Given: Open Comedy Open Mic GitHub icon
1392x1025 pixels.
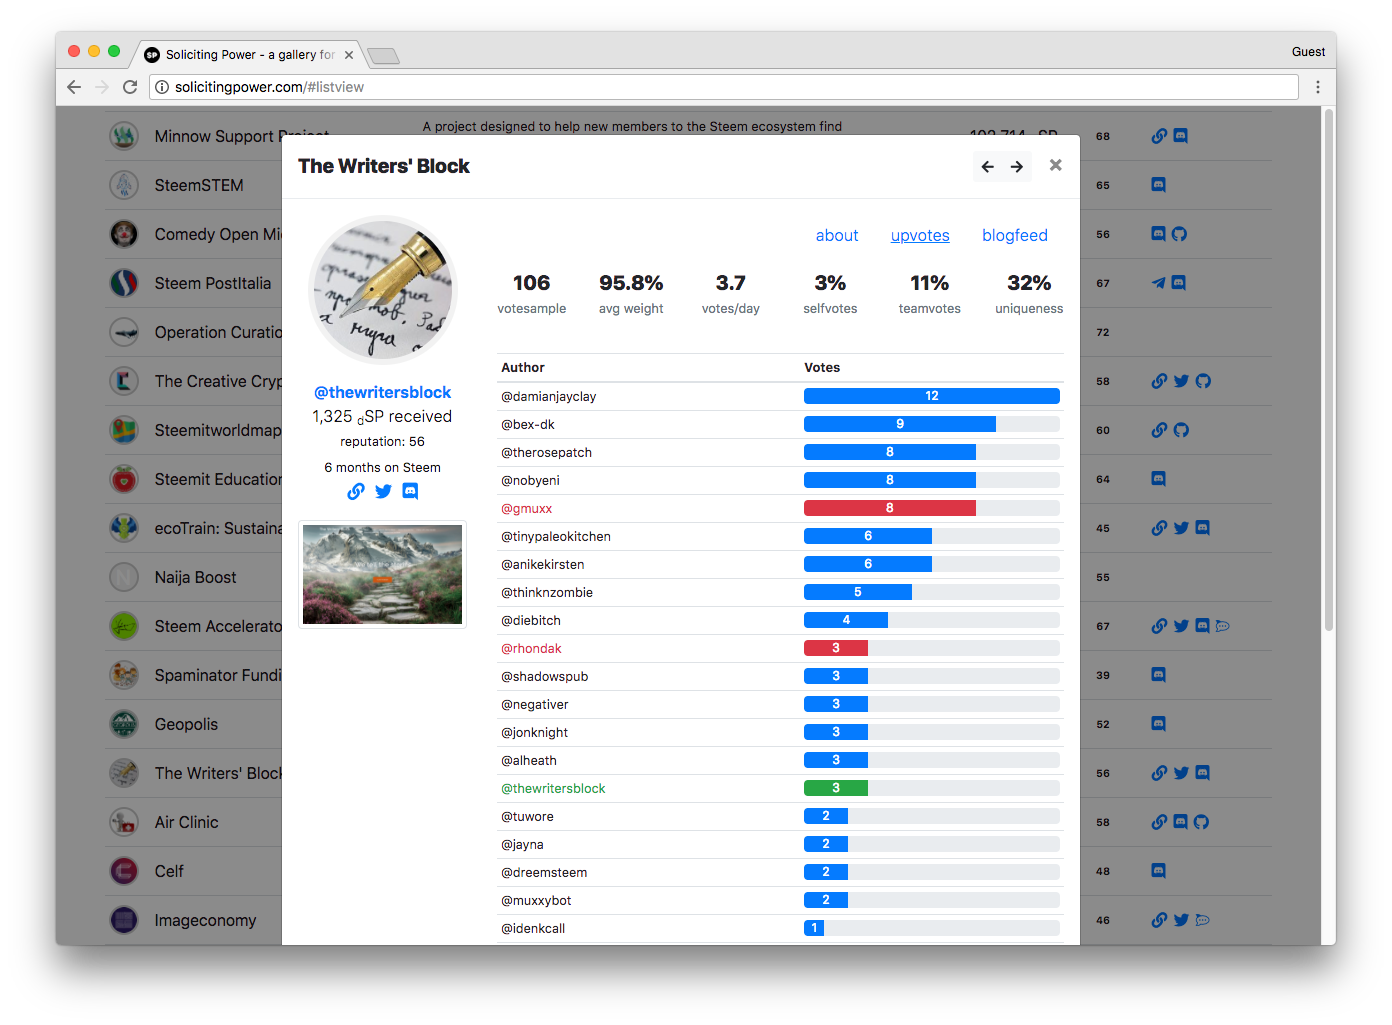Looking at the screenshot, I should click(1180, 234).
